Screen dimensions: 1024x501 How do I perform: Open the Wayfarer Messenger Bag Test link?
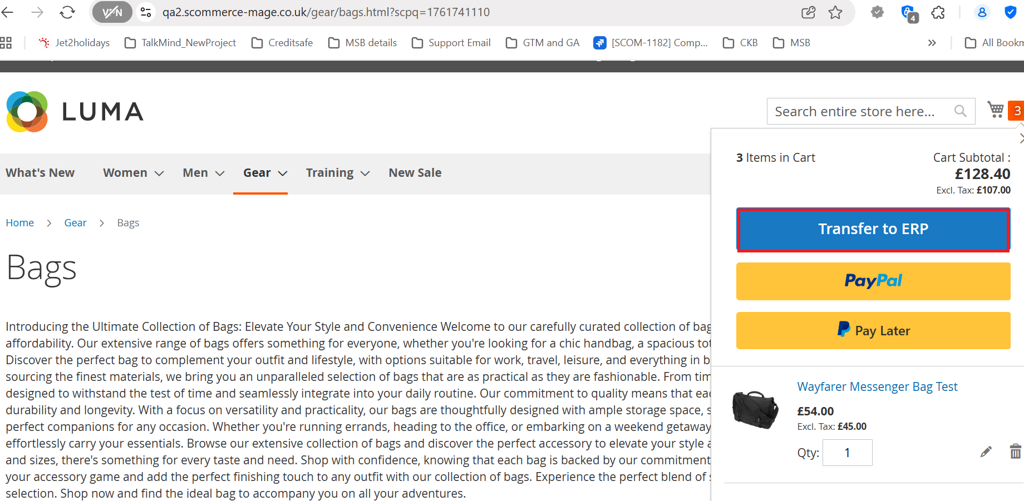coord(877,387)
